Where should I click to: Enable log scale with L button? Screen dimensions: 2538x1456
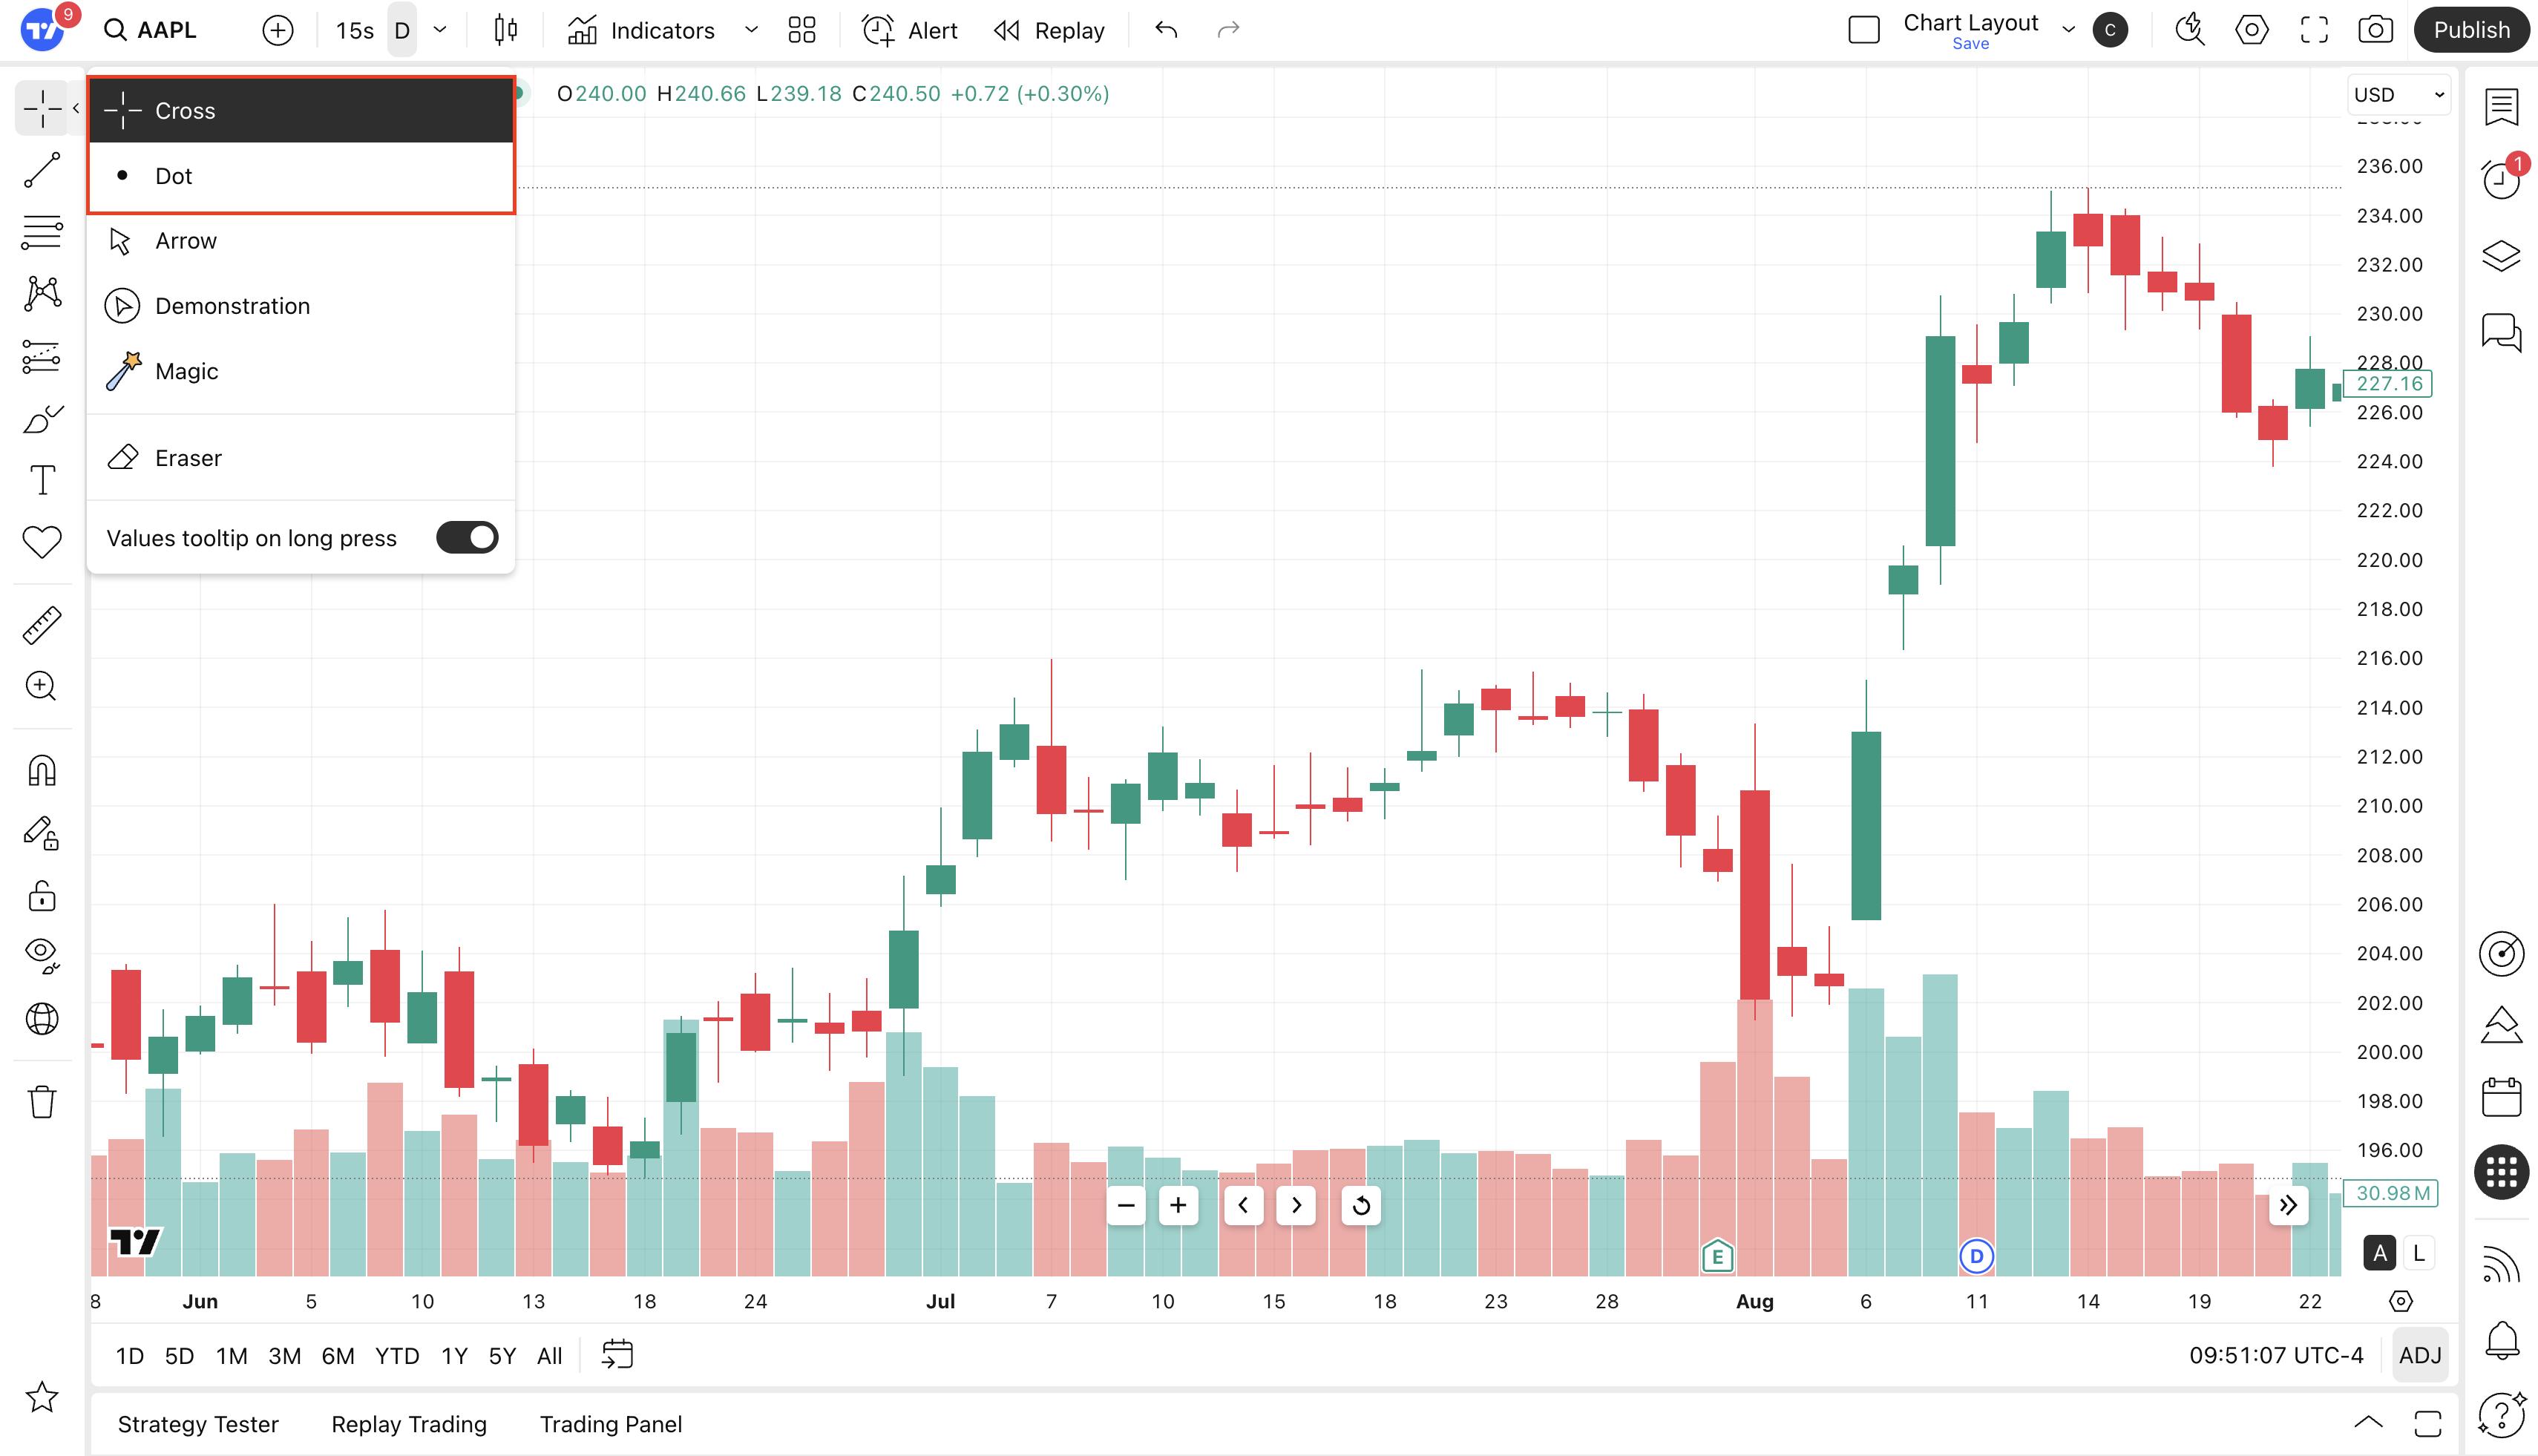2419,1253
